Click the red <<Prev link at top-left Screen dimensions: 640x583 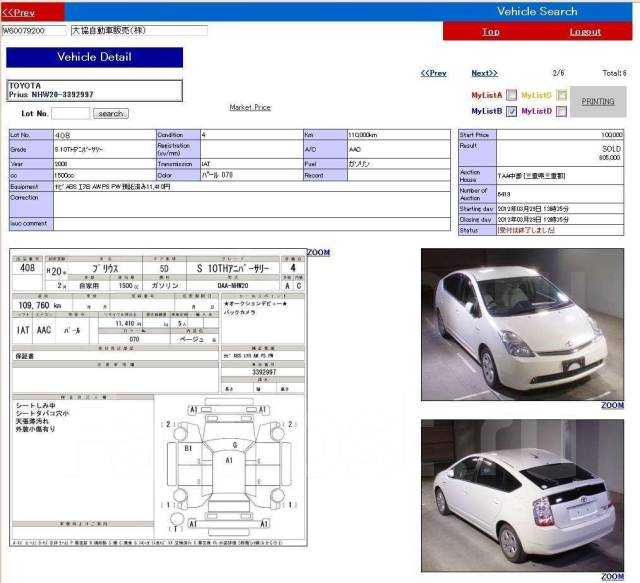(x=19, y=13)
